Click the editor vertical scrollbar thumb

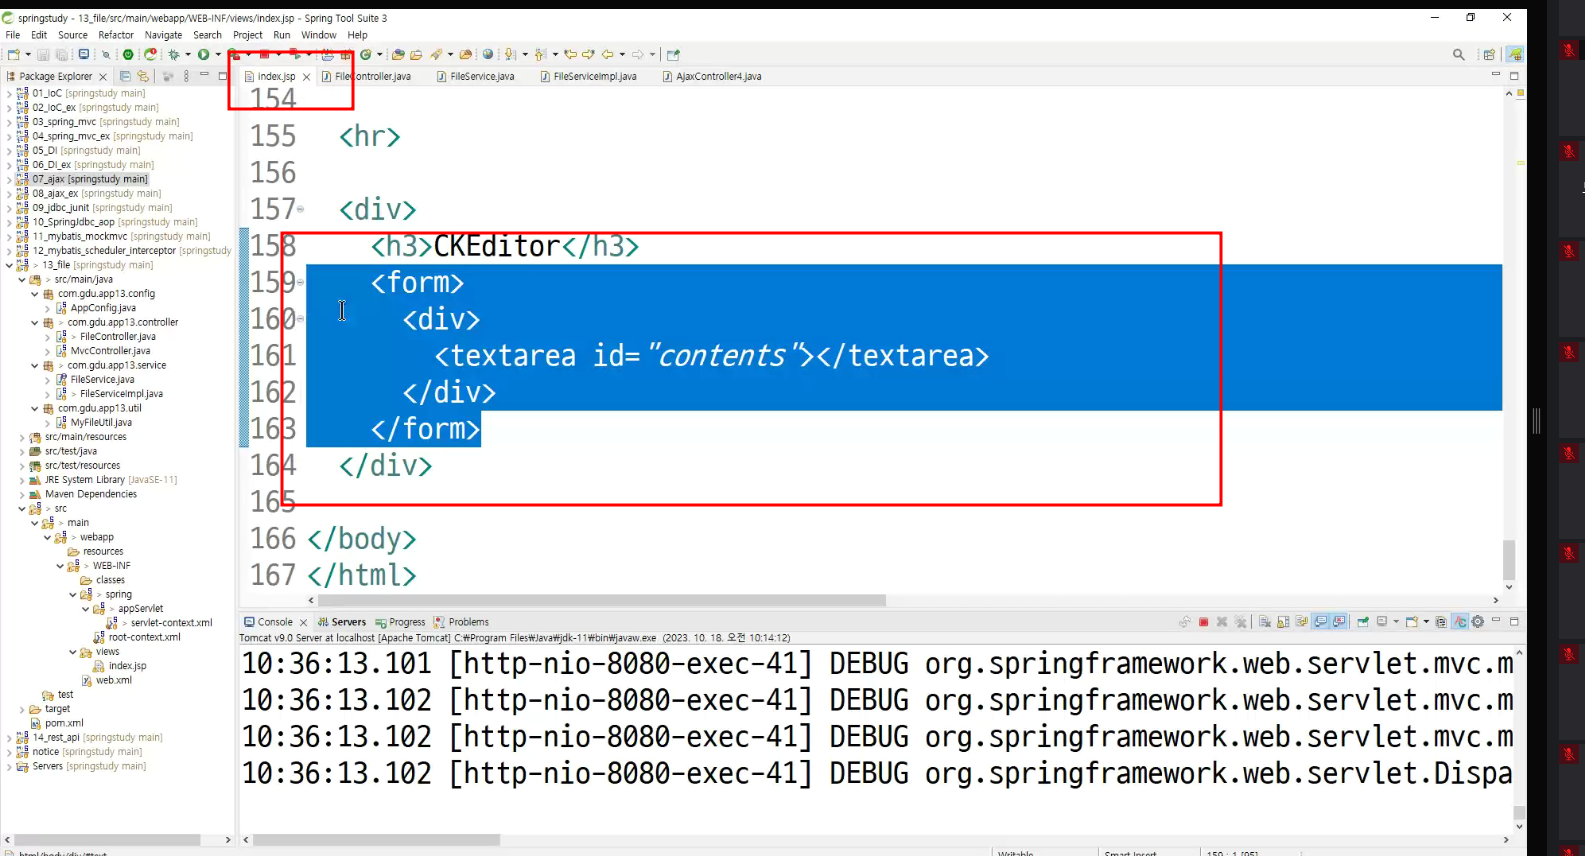(x=1509, y=559)
